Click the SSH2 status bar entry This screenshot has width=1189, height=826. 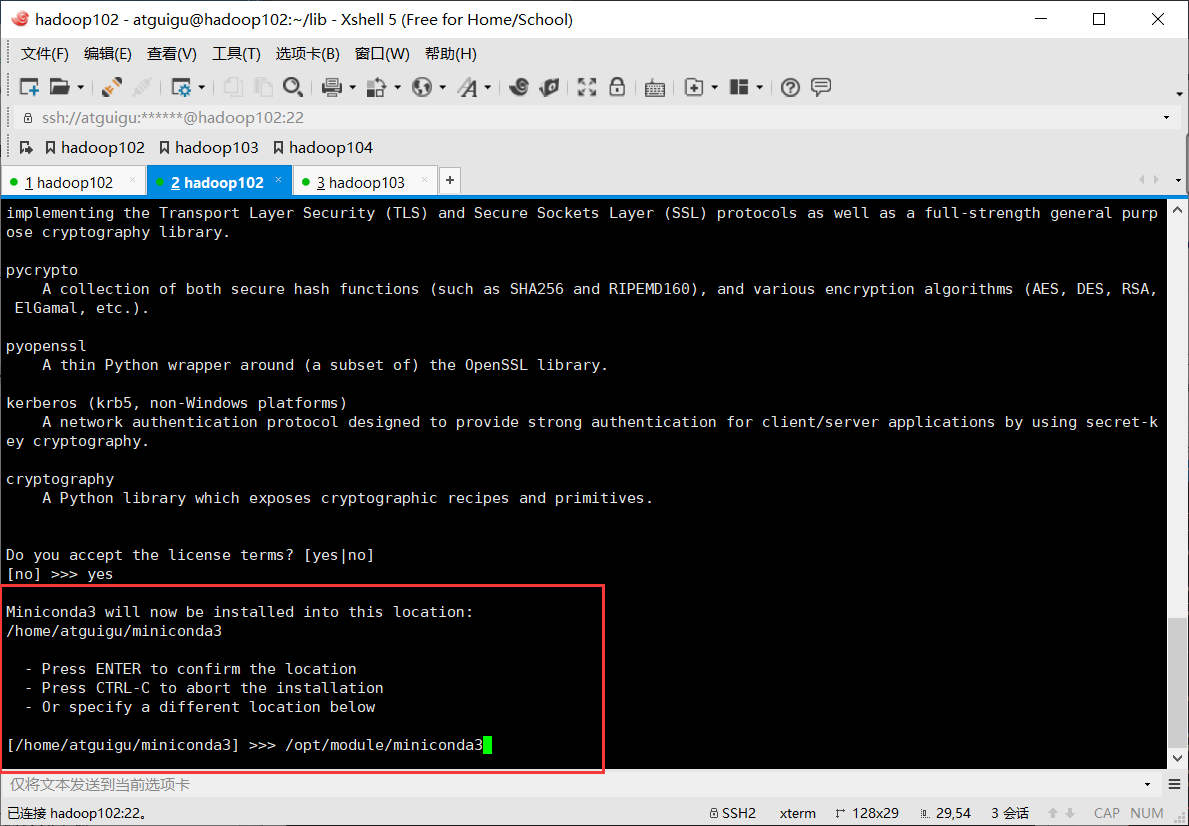click(x=733, y=813)
